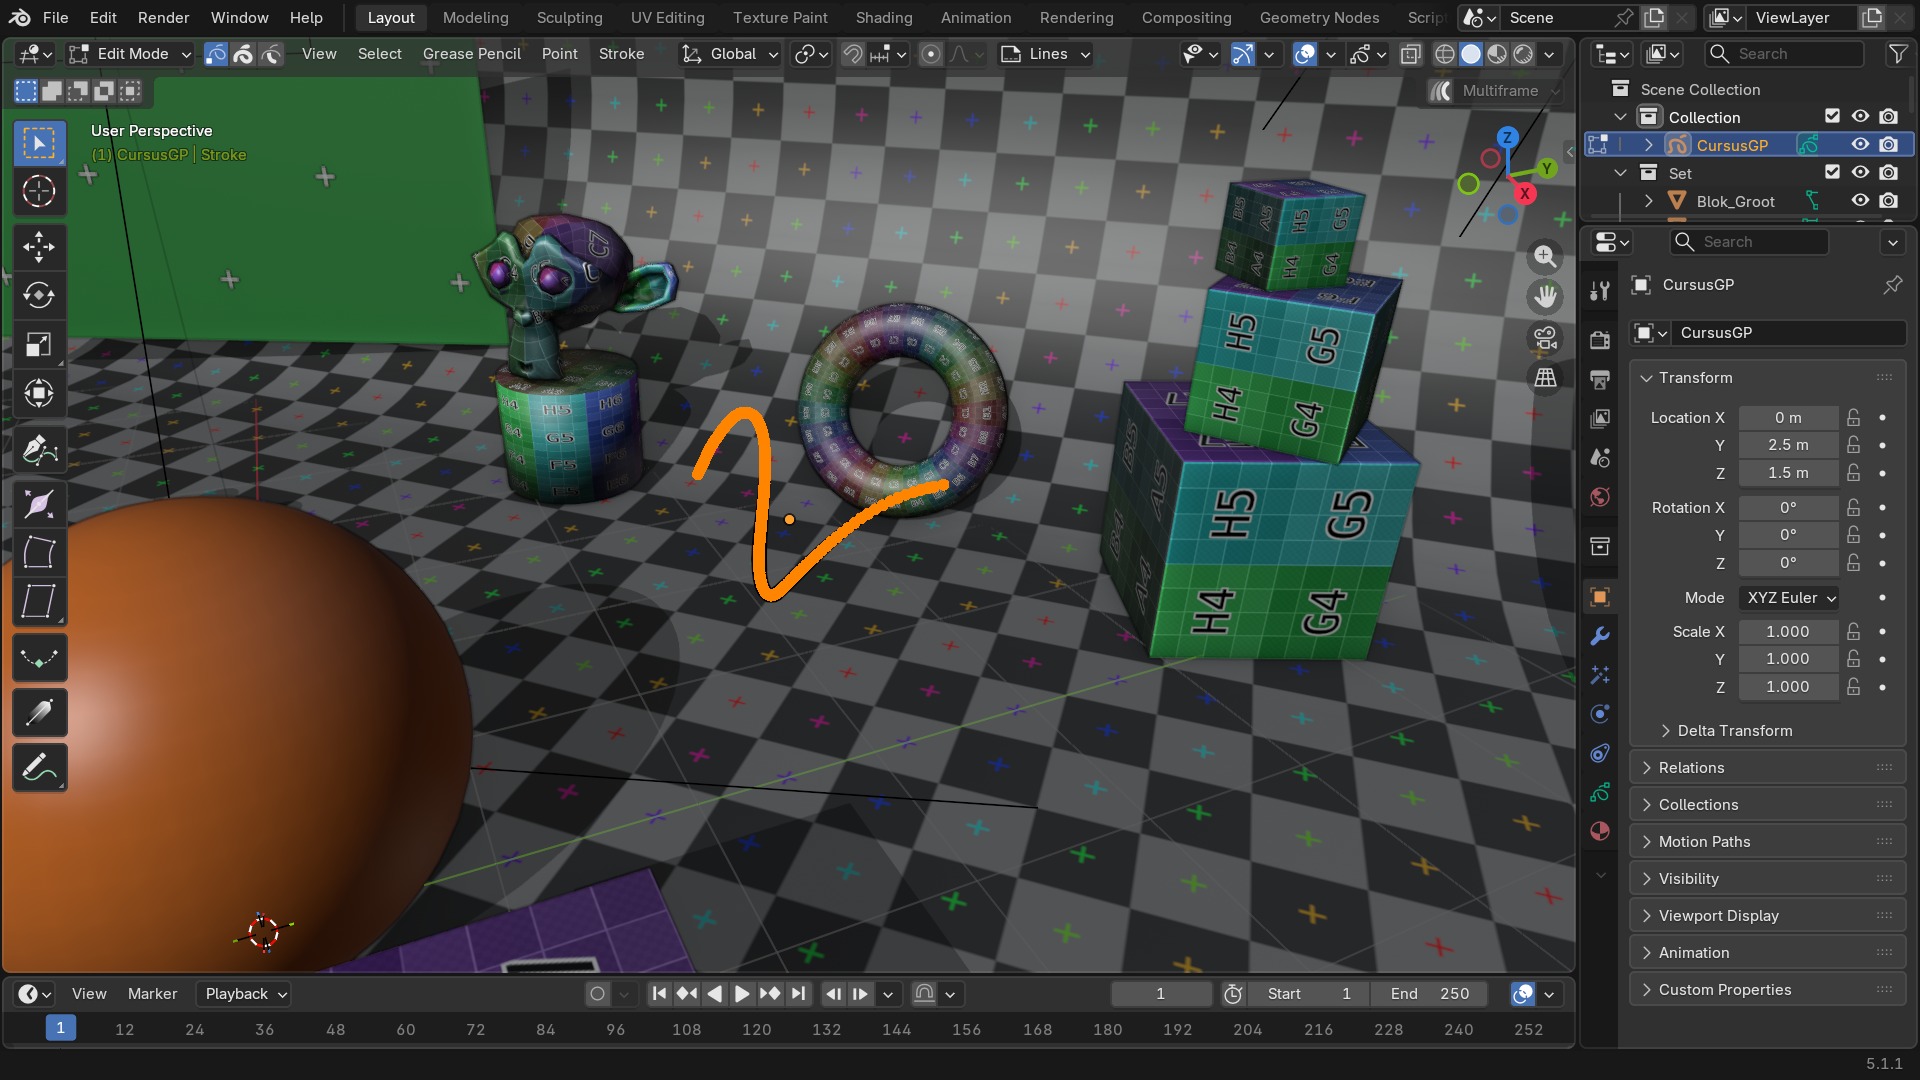Image resolution: width=1920 pixels, height=1080 pixels.
Task: Expand the Blok_Groot tree item
Action: [x=1648, y=201]
